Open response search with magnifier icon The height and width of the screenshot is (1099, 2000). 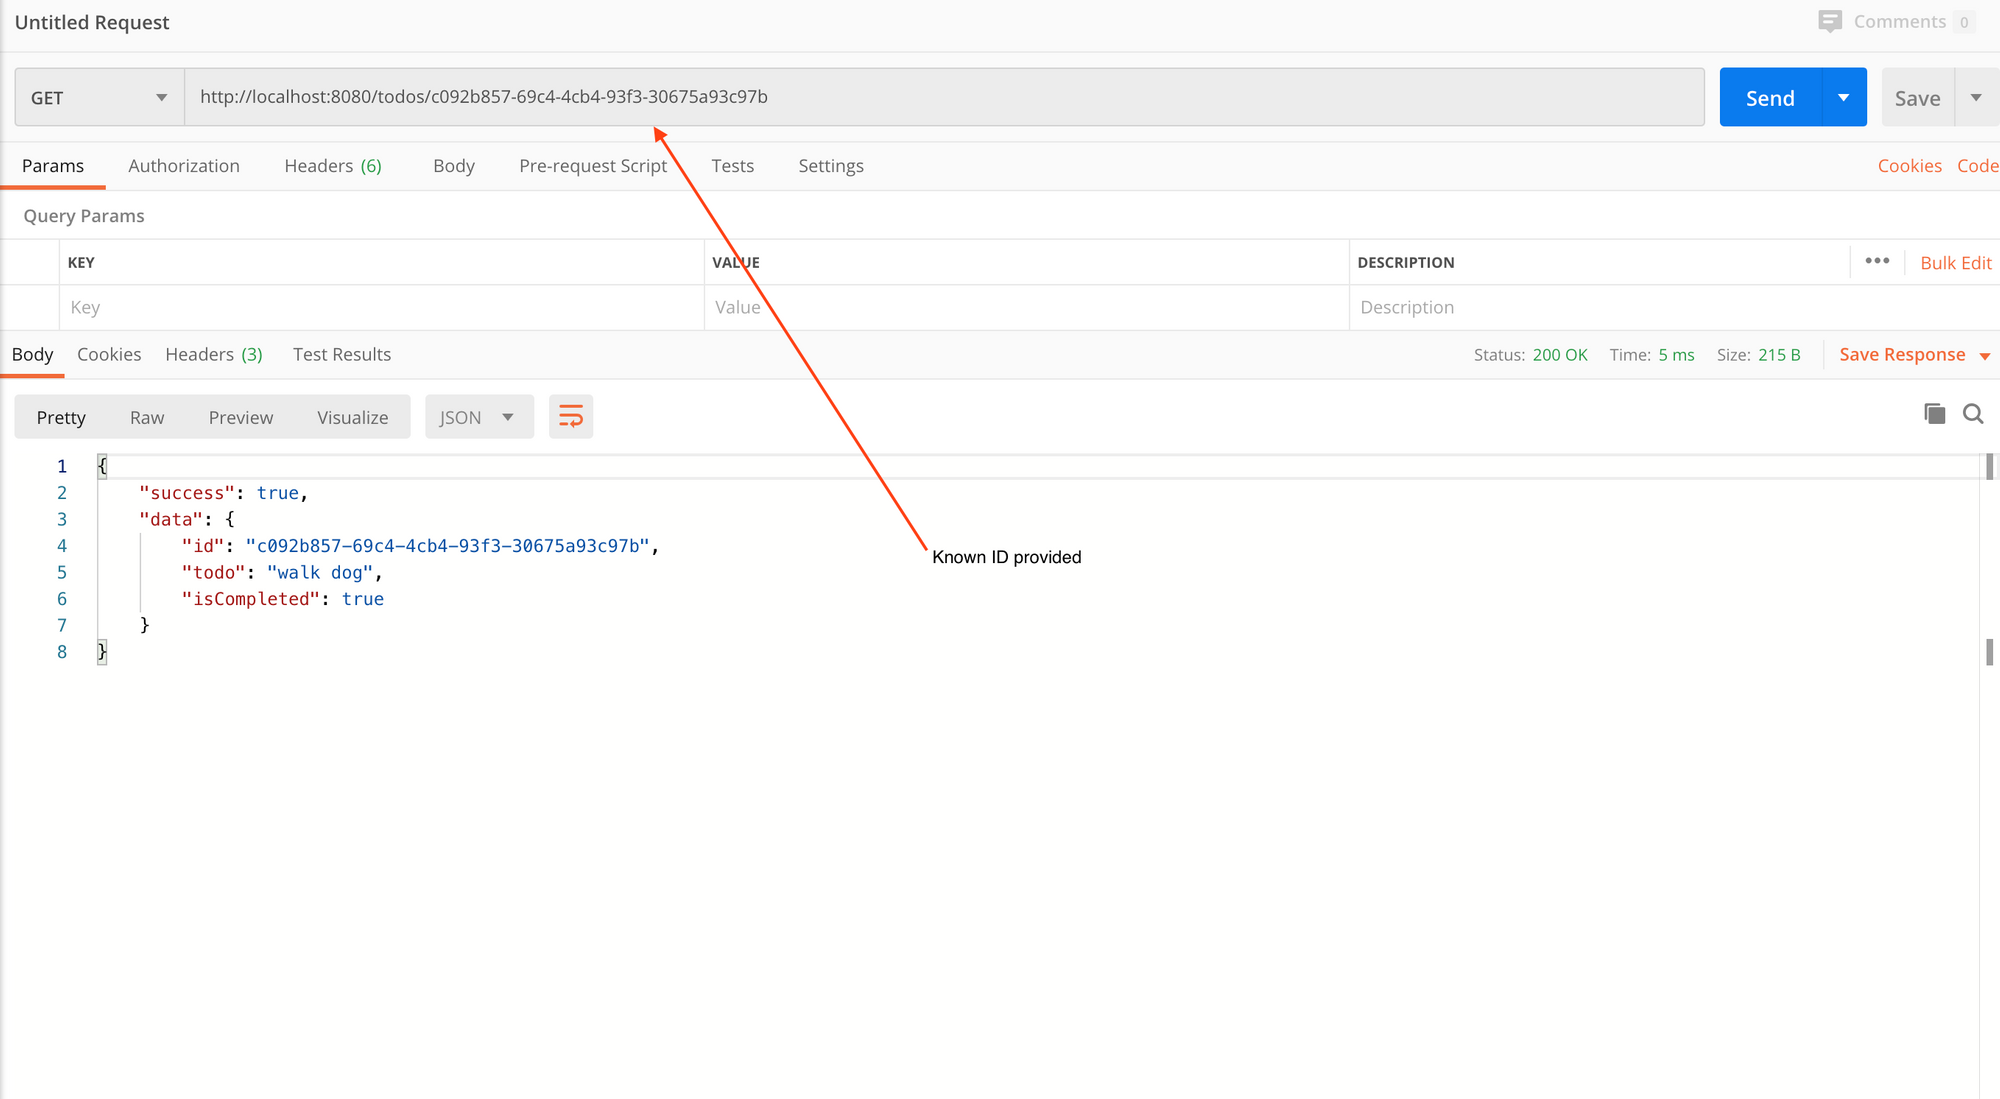1973,414
